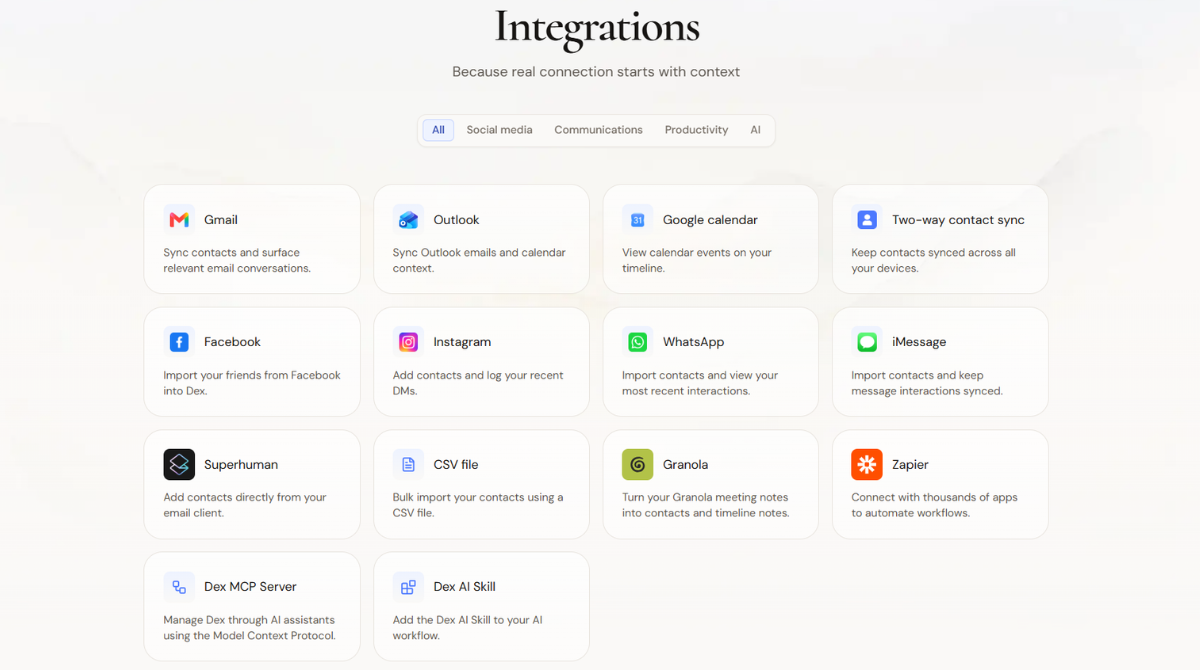Click the Zapier asterisk icon
Screen dimensions: 1200x670
point(867,465)
